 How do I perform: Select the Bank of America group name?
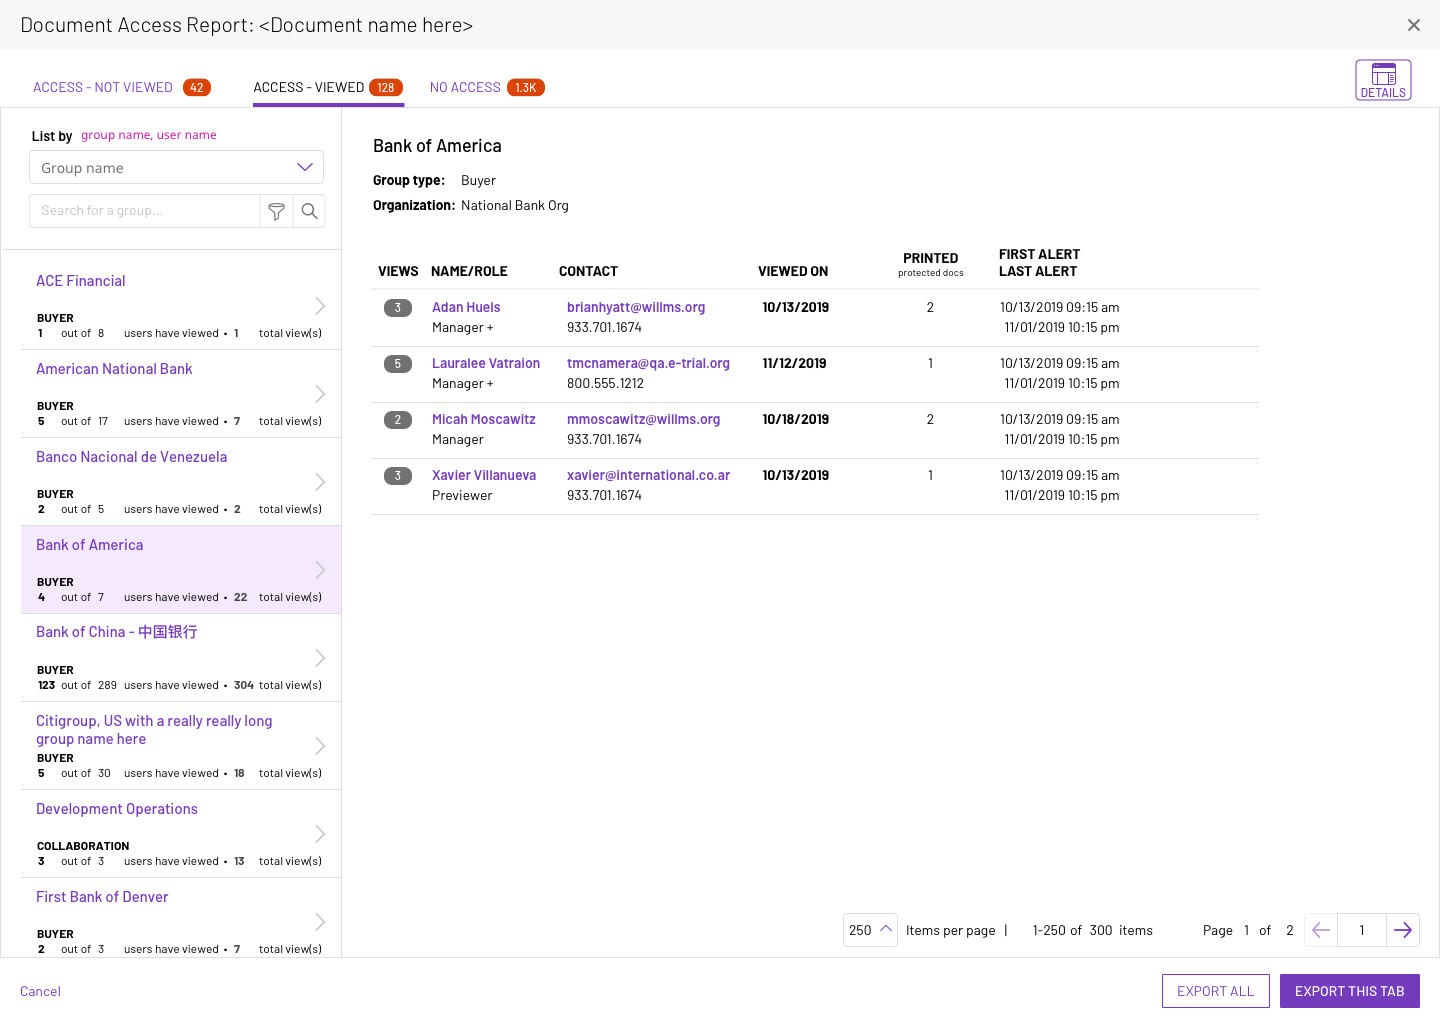pyautogui.click(x=89, y=545)
